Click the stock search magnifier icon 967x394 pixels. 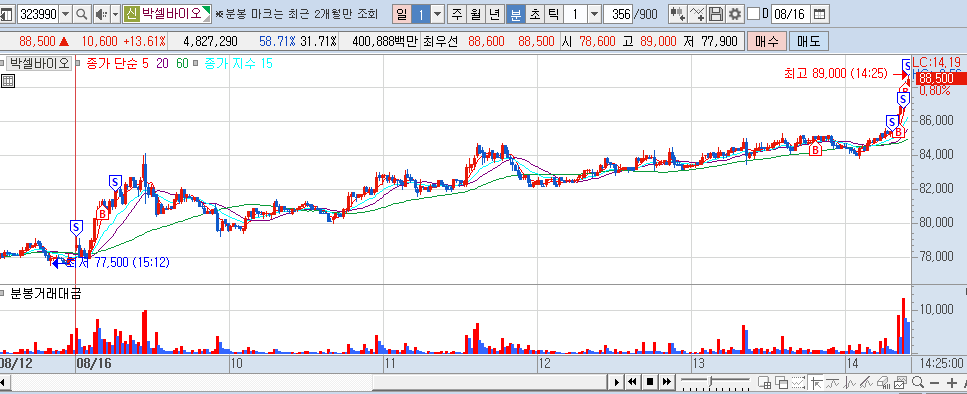[x=81, y=14]
